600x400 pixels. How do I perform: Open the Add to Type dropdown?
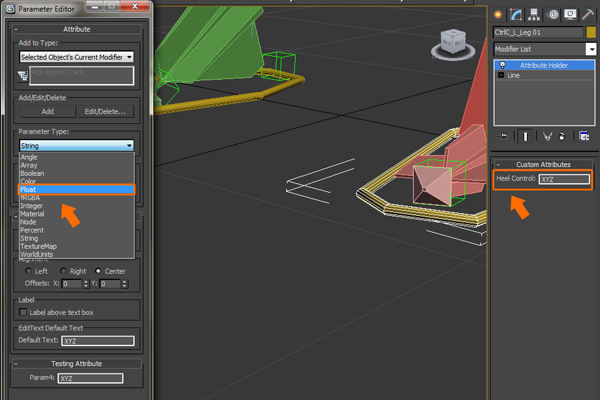77,57
